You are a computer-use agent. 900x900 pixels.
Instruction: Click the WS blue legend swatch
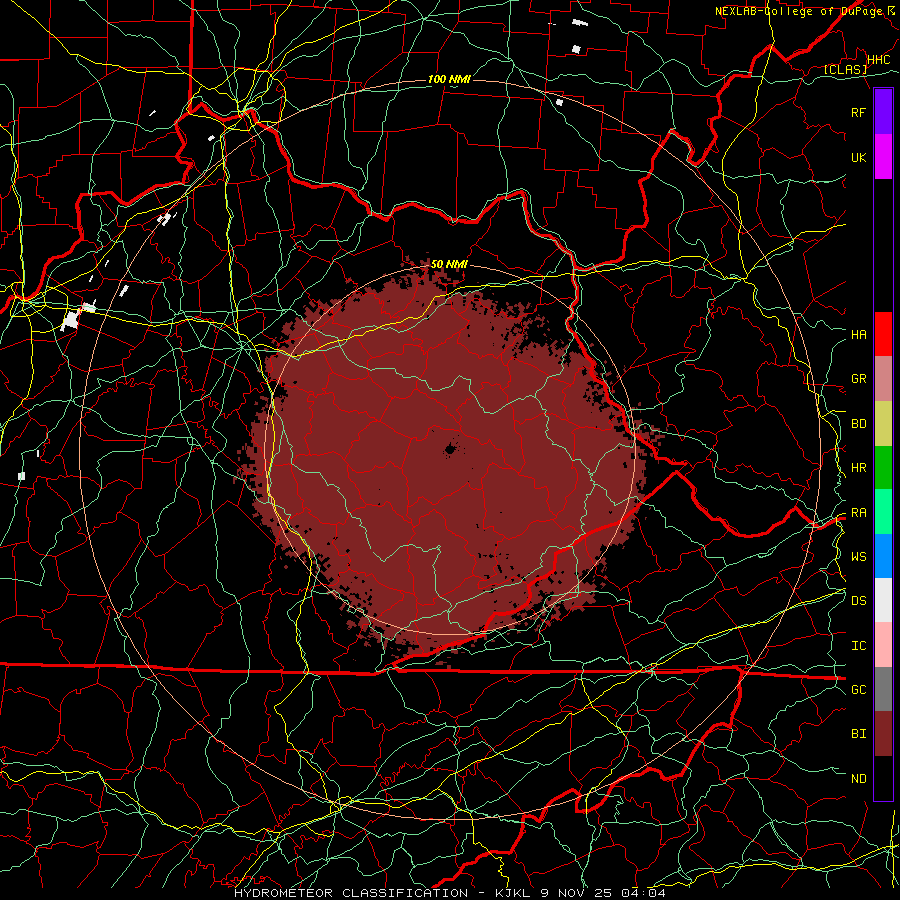(x=883, y=556)
